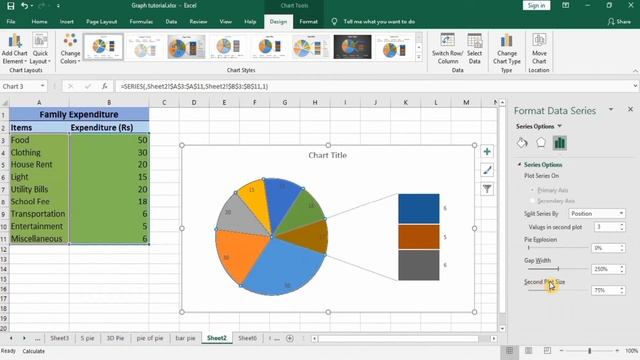Click the new sheet plus icon
Viewport: 640px width, 360px height.
290,338
